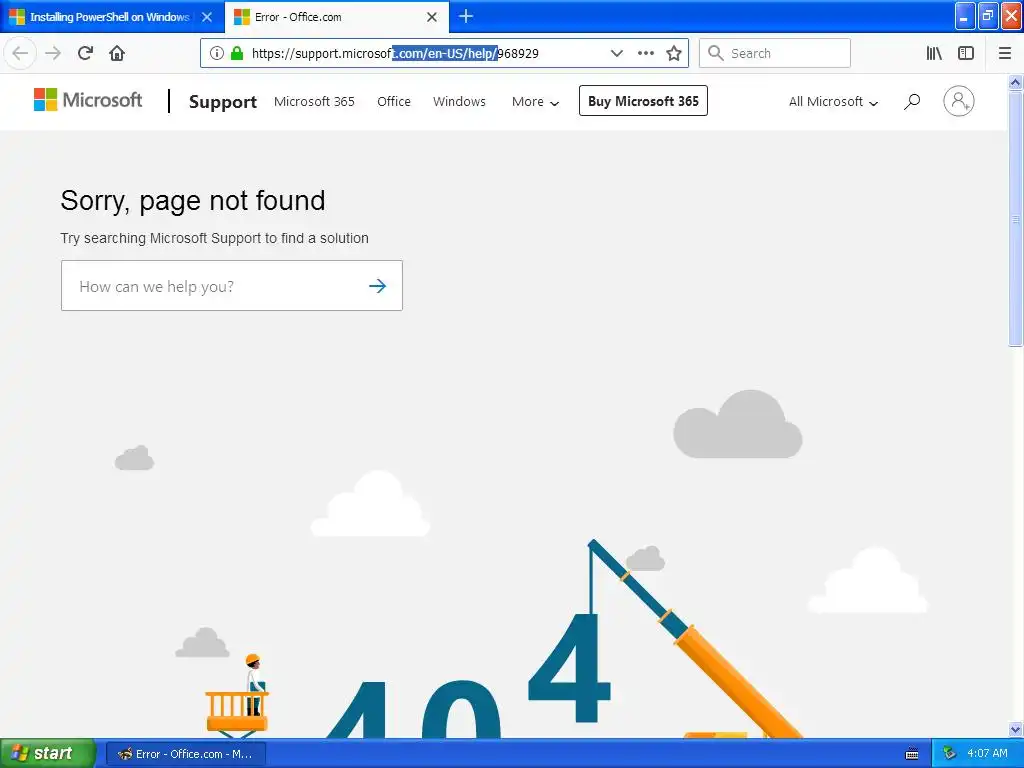Go back using the browser back arrow
The width and height of the screenshot is (1024, 768).
tap(20, 53)
